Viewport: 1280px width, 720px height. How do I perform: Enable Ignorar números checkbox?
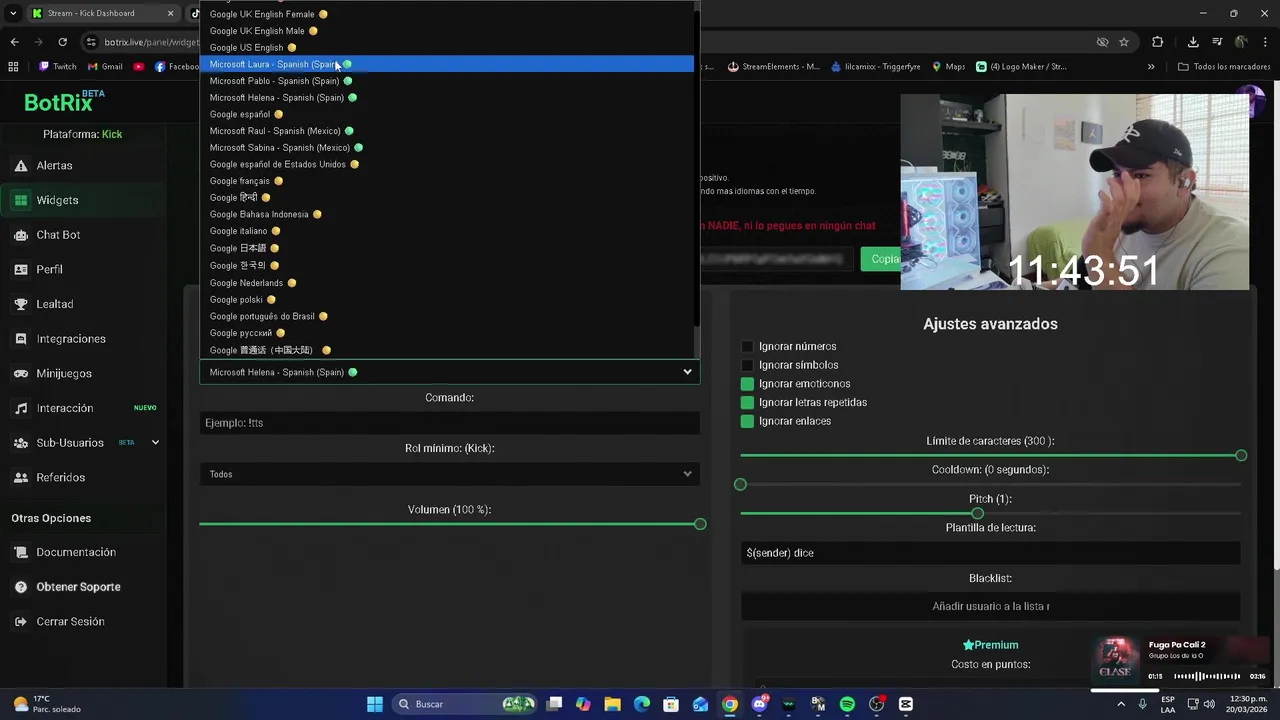[x=747, y=347]
